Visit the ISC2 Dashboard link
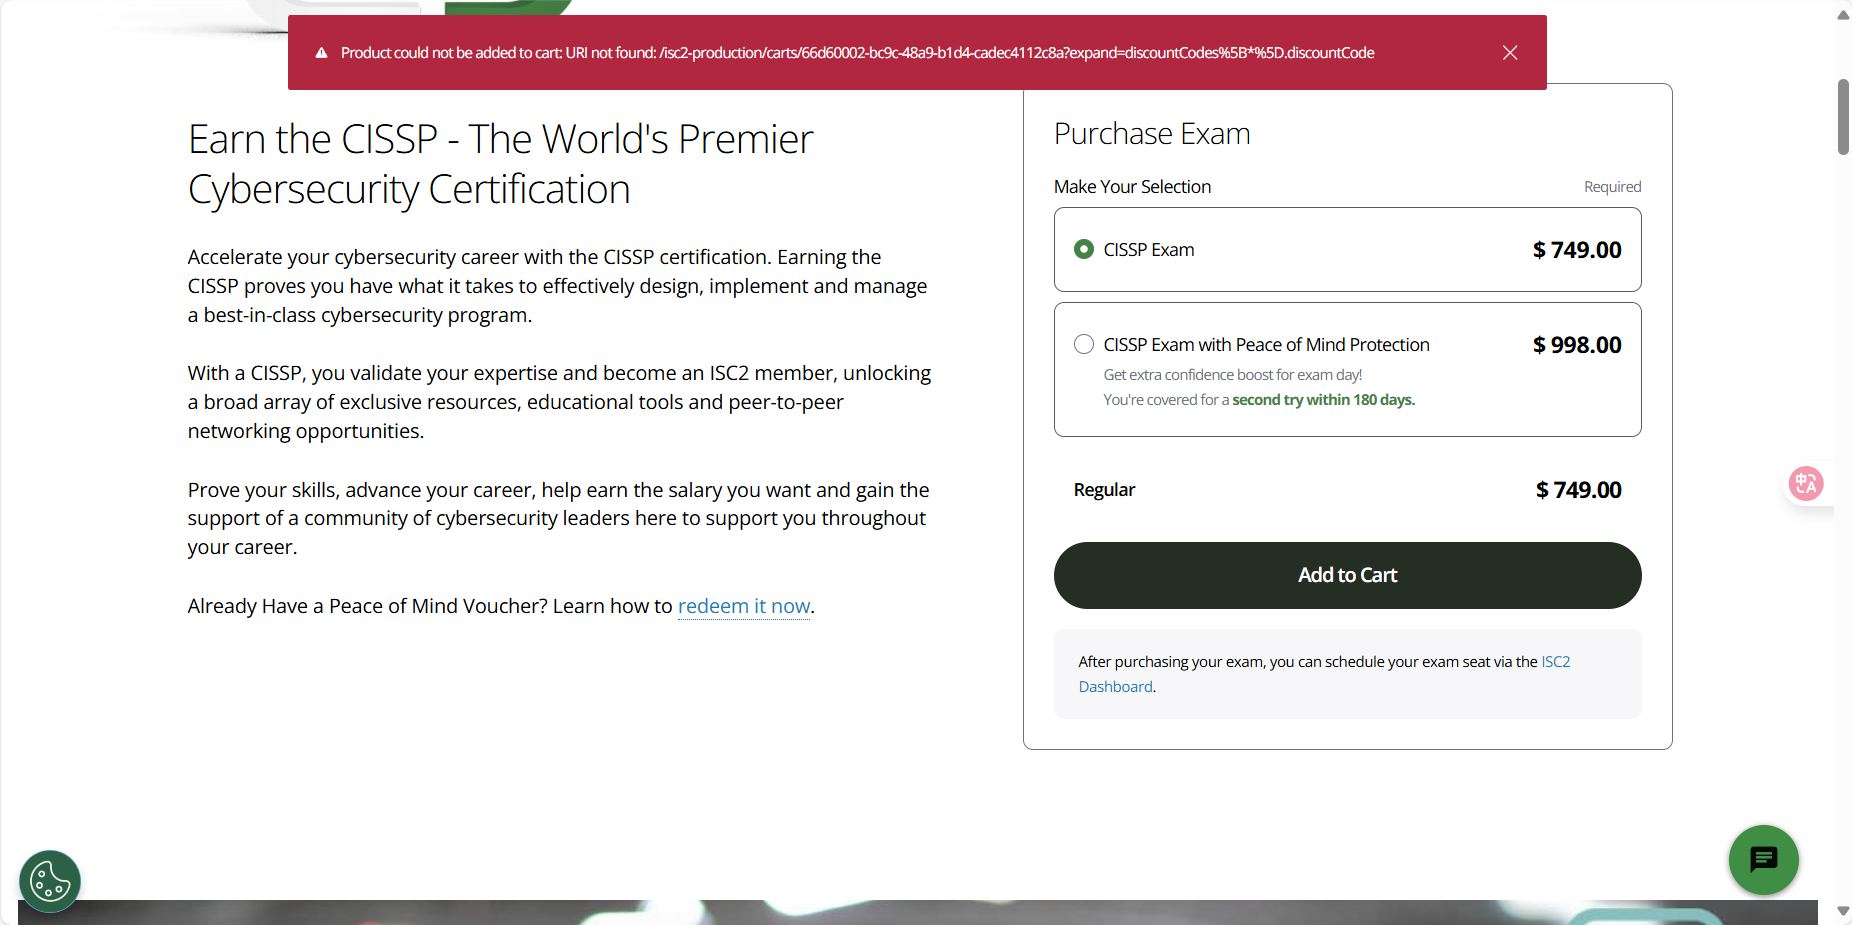This screenshot has height=925, width=1852. tap(1556, 661)
